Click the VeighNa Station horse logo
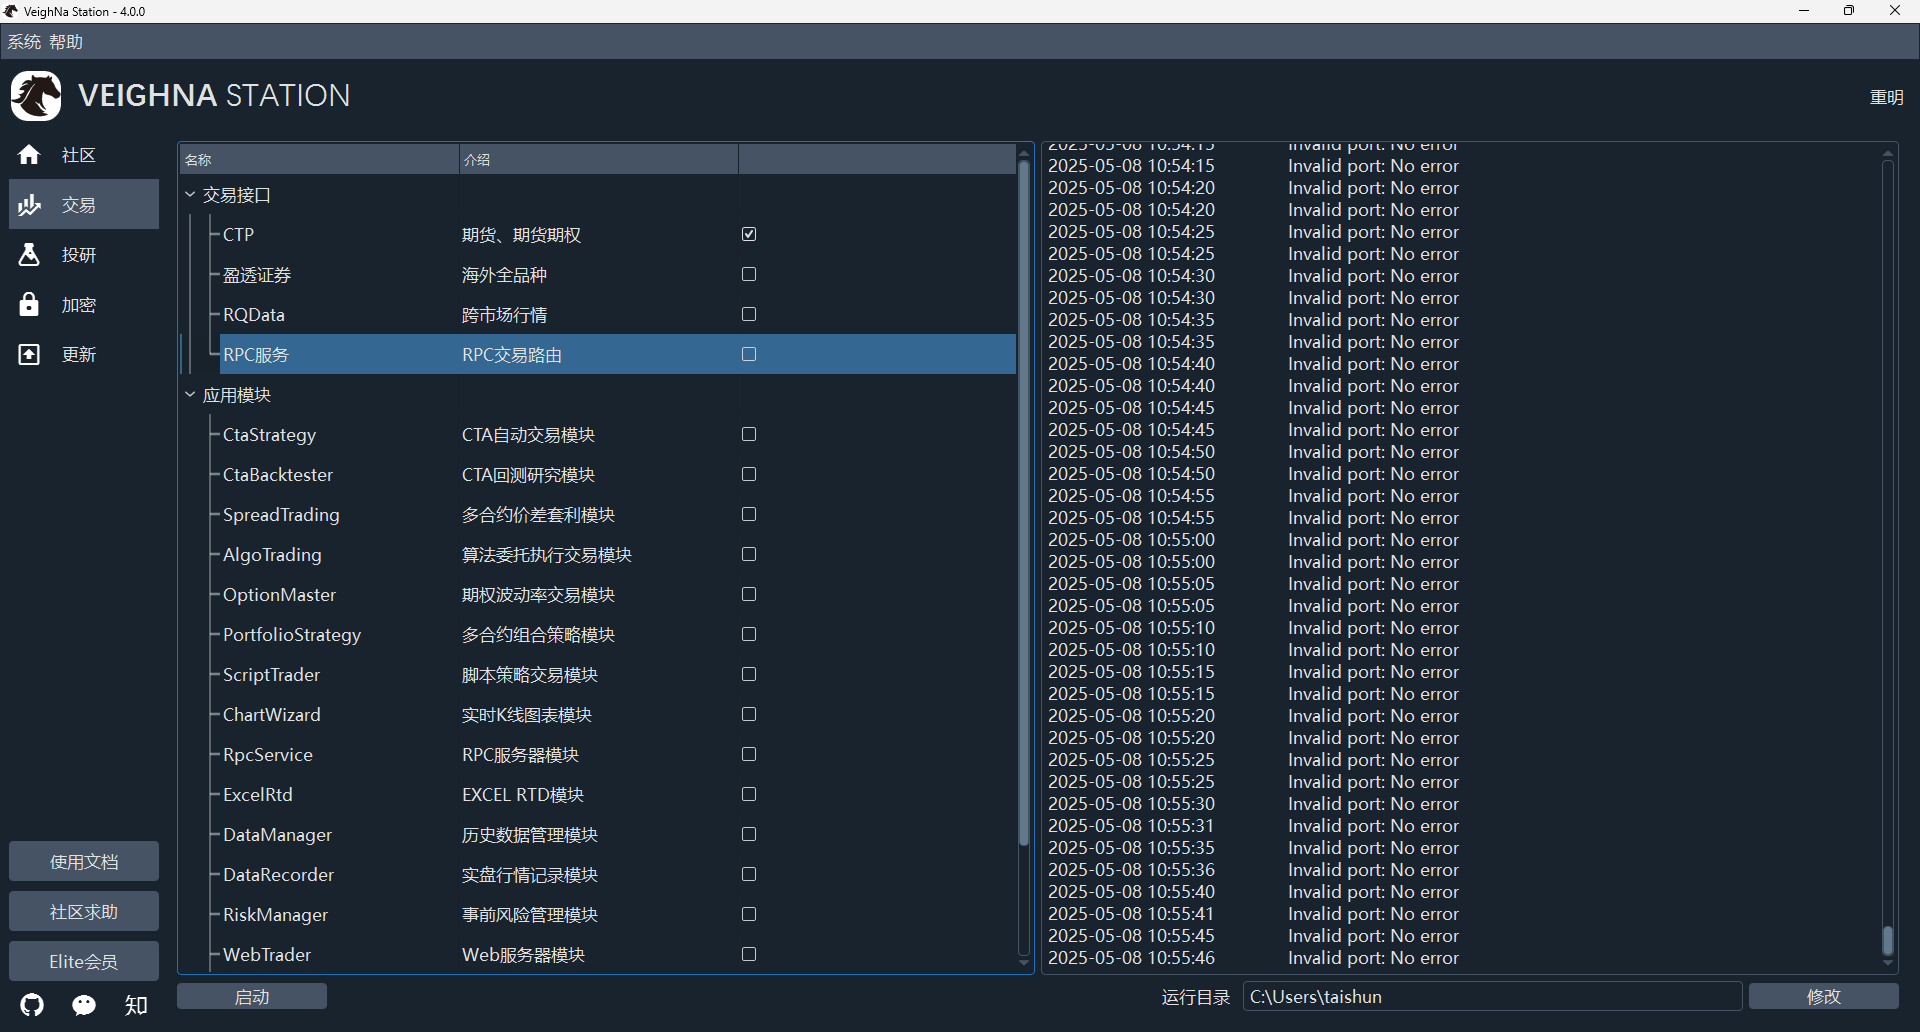The image size is (1920, 1032). click(36, 96)
